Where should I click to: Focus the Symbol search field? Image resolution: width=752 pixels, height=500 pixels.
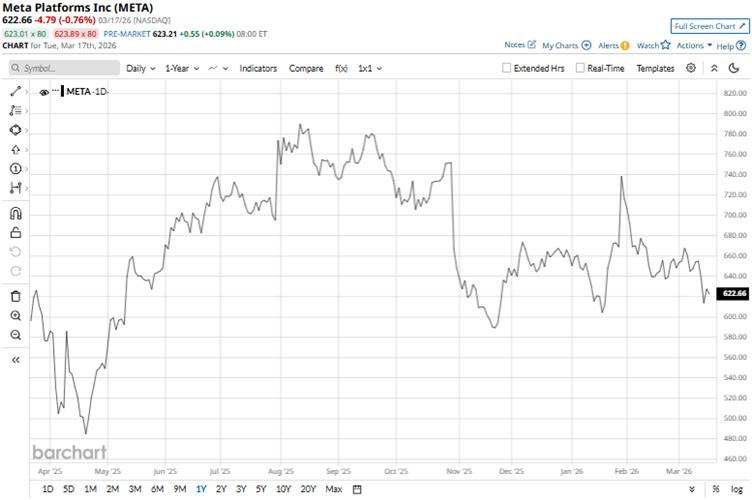point(64,68)
